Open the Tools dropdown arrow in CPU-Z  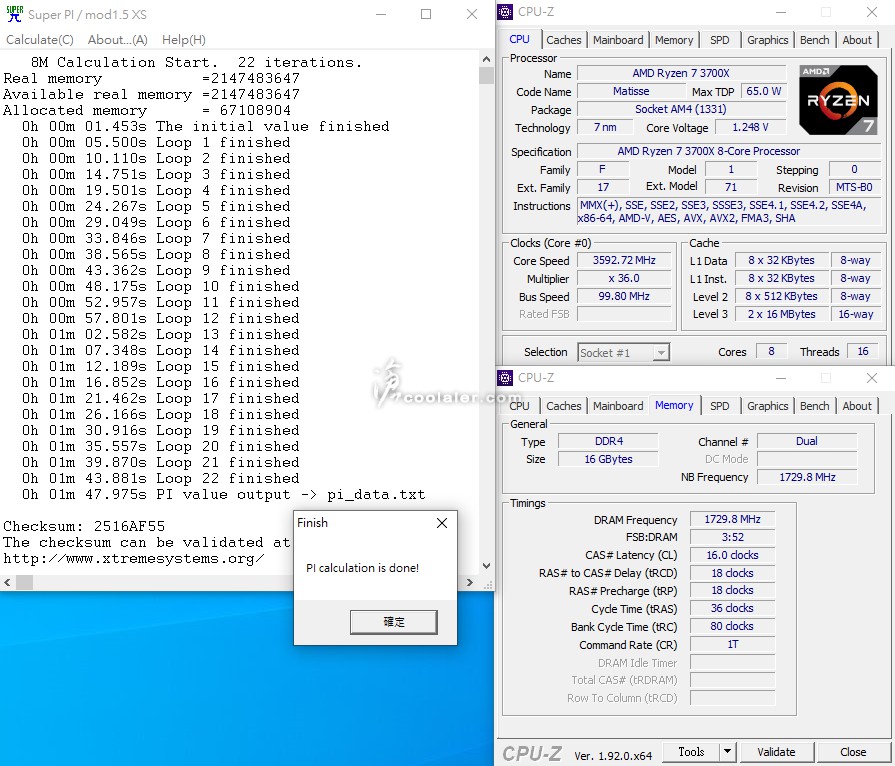click(727, 752)
